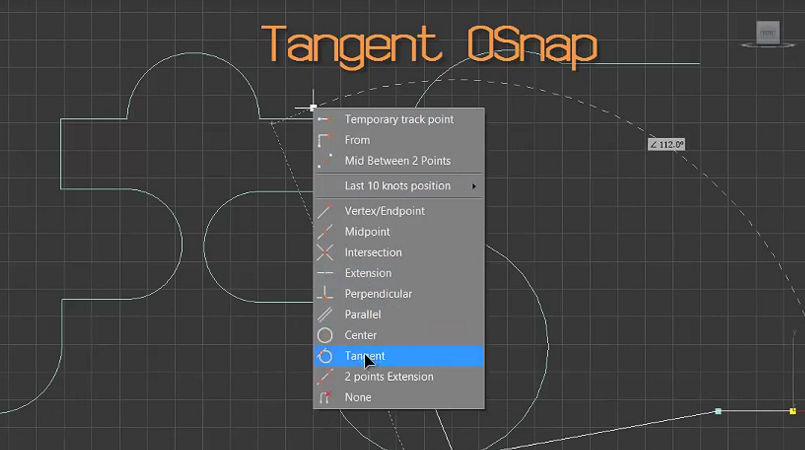
Task: Click the Center snap circle icon
Action: point(324,335)
